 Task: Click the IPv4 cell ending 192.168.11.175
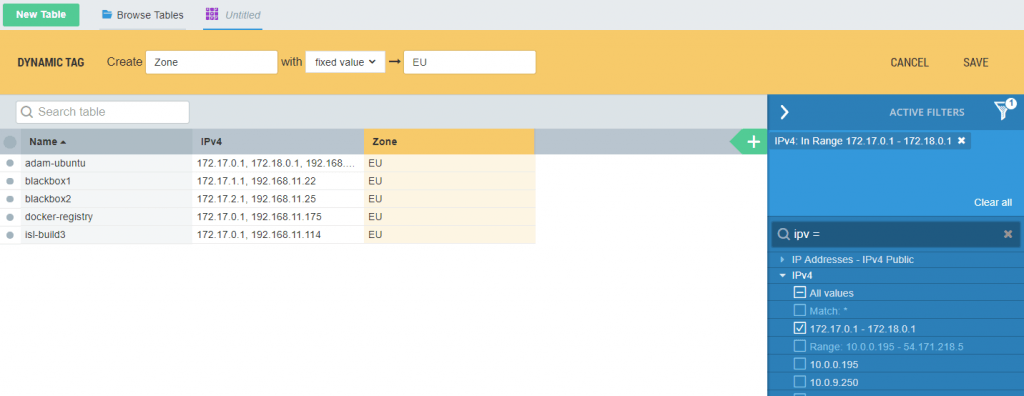point(278,216)
